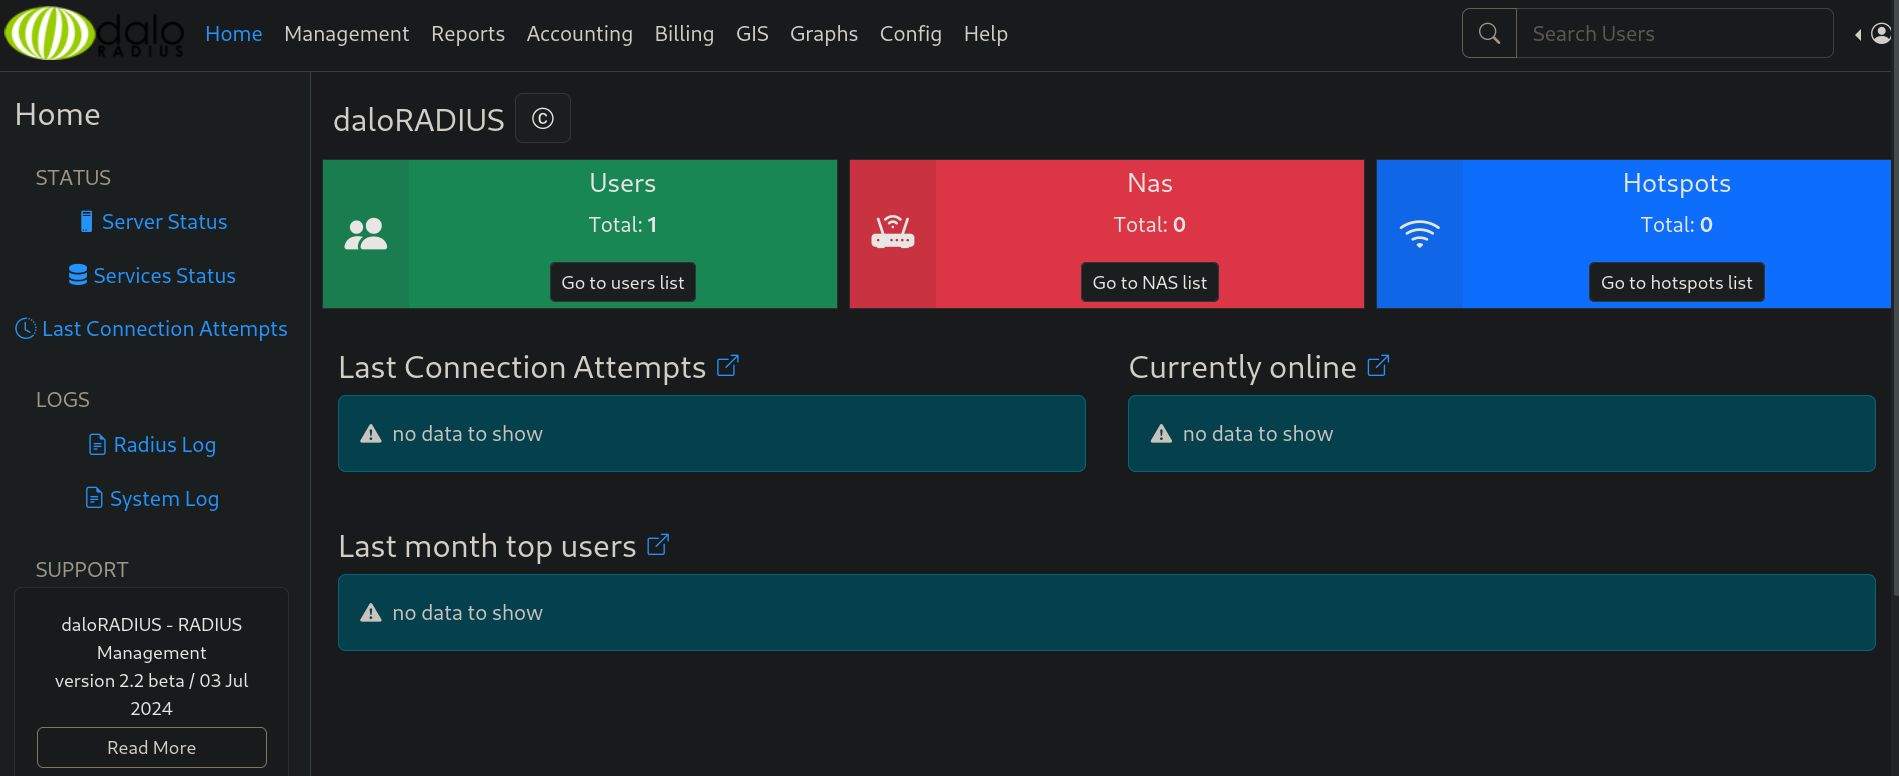This screenshot has height=776, width=1899.
Task: Click the Currently online heading
Action: coord(1243,367)
